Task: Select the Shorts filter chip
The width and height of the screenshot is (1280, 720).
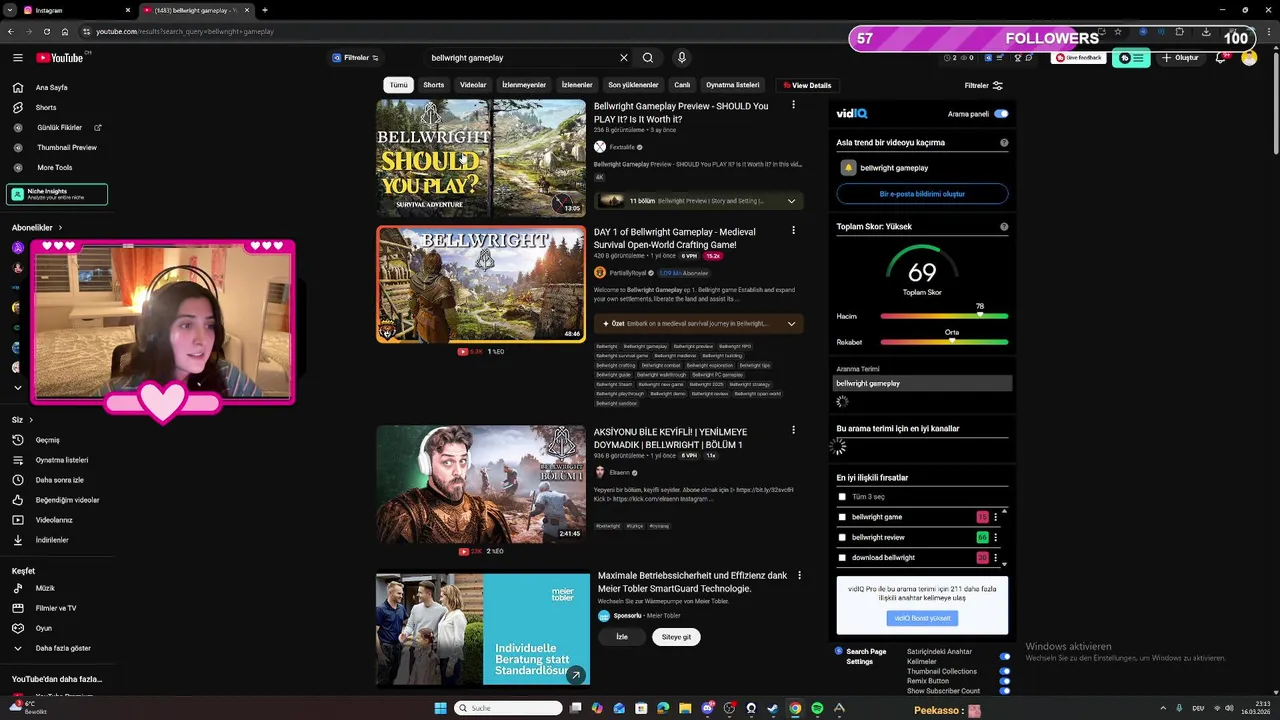Action: [x=433, y=85]
